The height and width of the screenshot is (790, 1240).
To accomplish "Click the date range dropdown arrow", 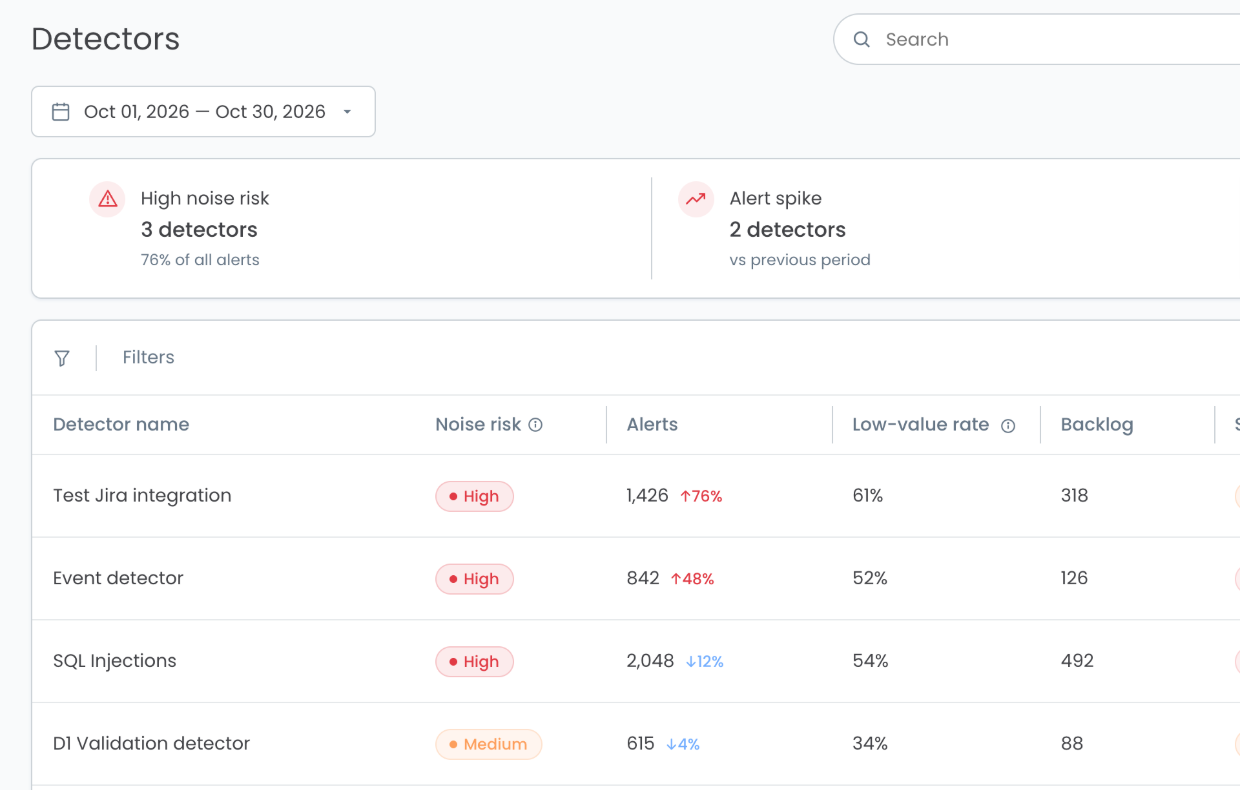I will (x=347, y=112).
